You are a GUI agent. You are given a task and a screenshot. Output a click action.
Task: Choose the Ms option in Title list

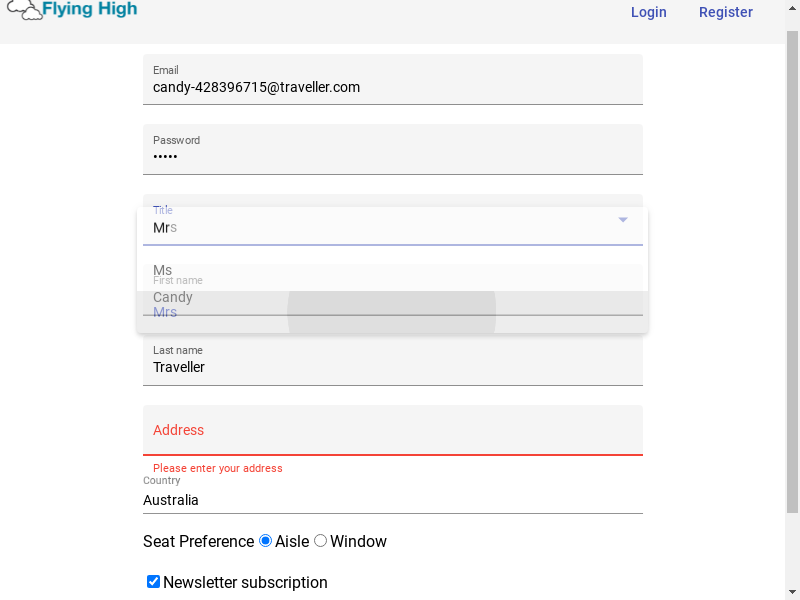(392, 270)
